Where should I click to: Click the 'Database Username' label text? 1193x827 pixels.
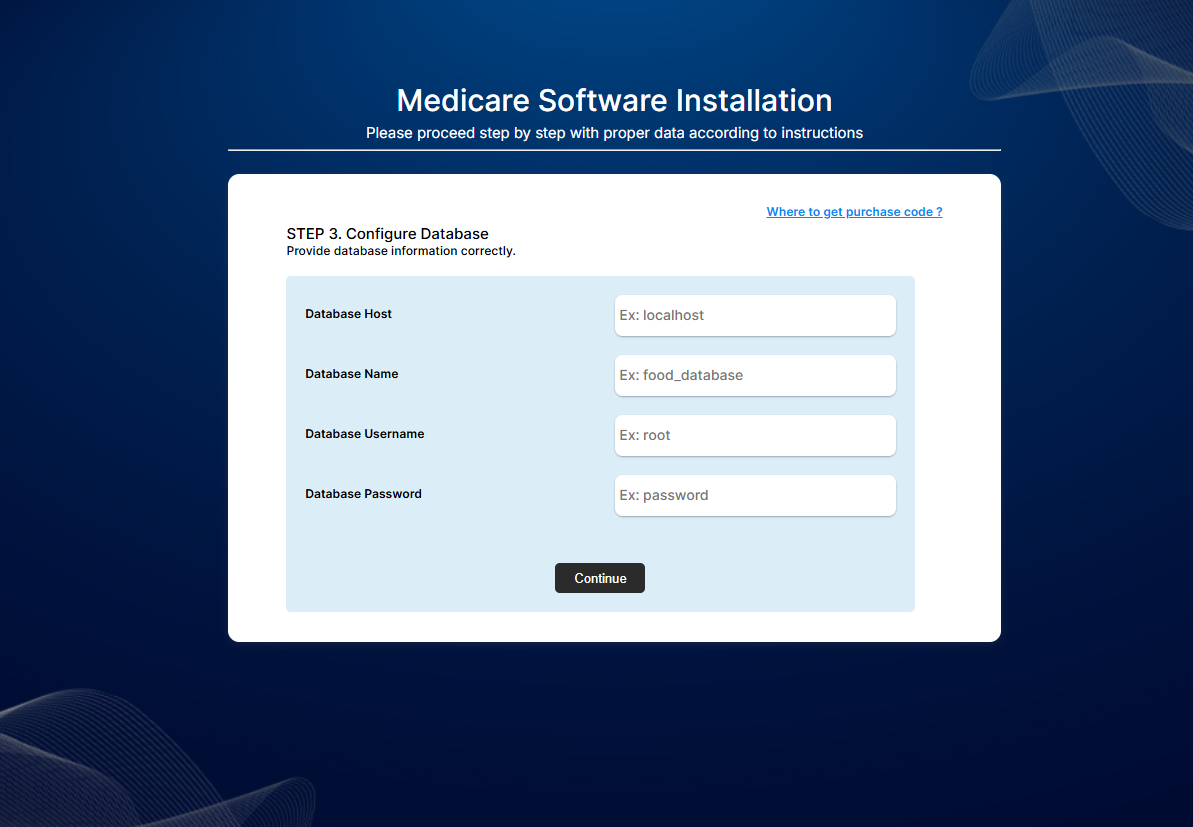click(364, 434)
